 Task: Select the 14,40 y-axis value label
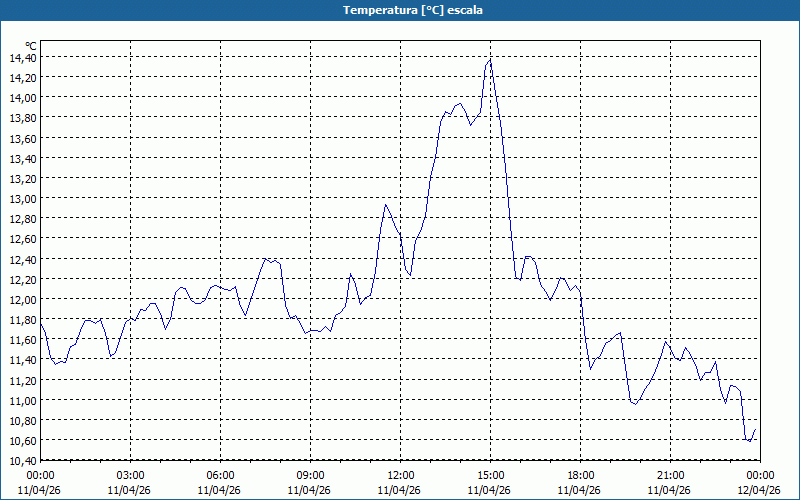(22, 57)
